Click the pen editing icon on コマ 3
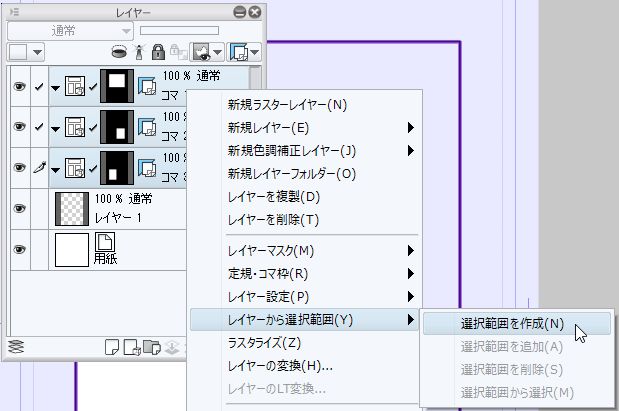Viewport: 619px width, 411px height. 39,167
